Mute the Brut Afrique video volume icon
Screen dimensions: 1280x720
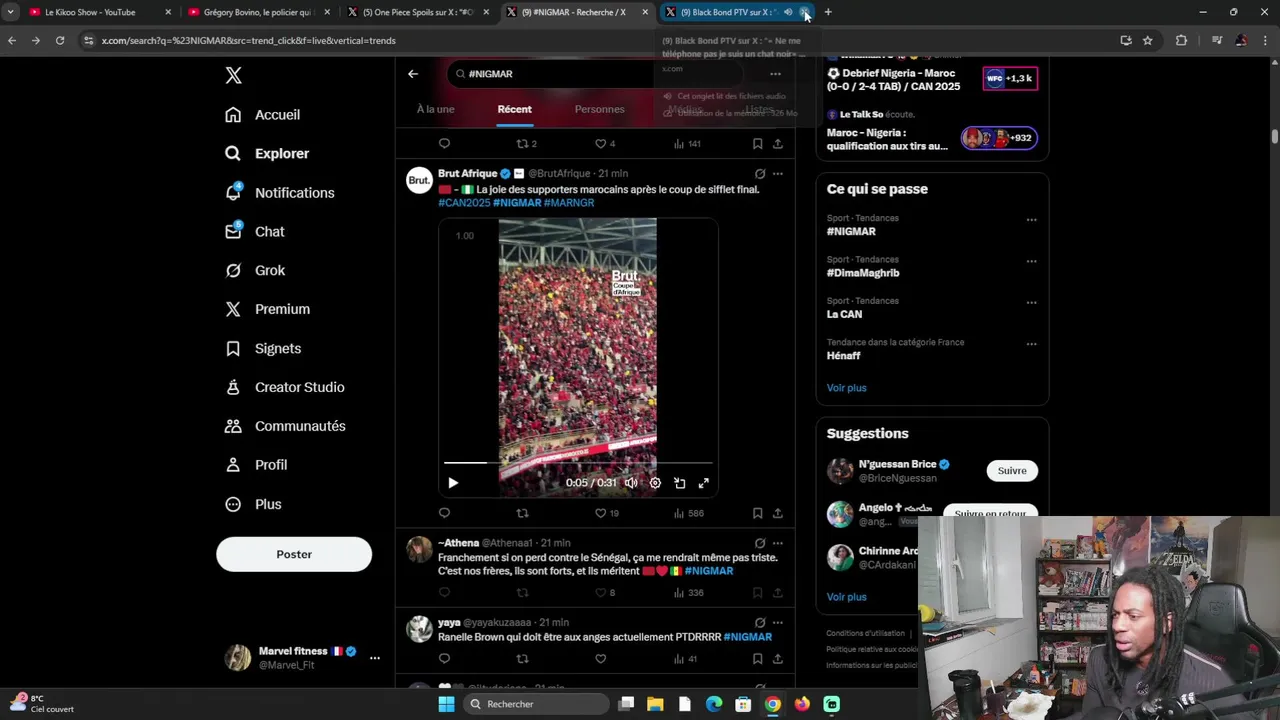click(x=631, y=483)
